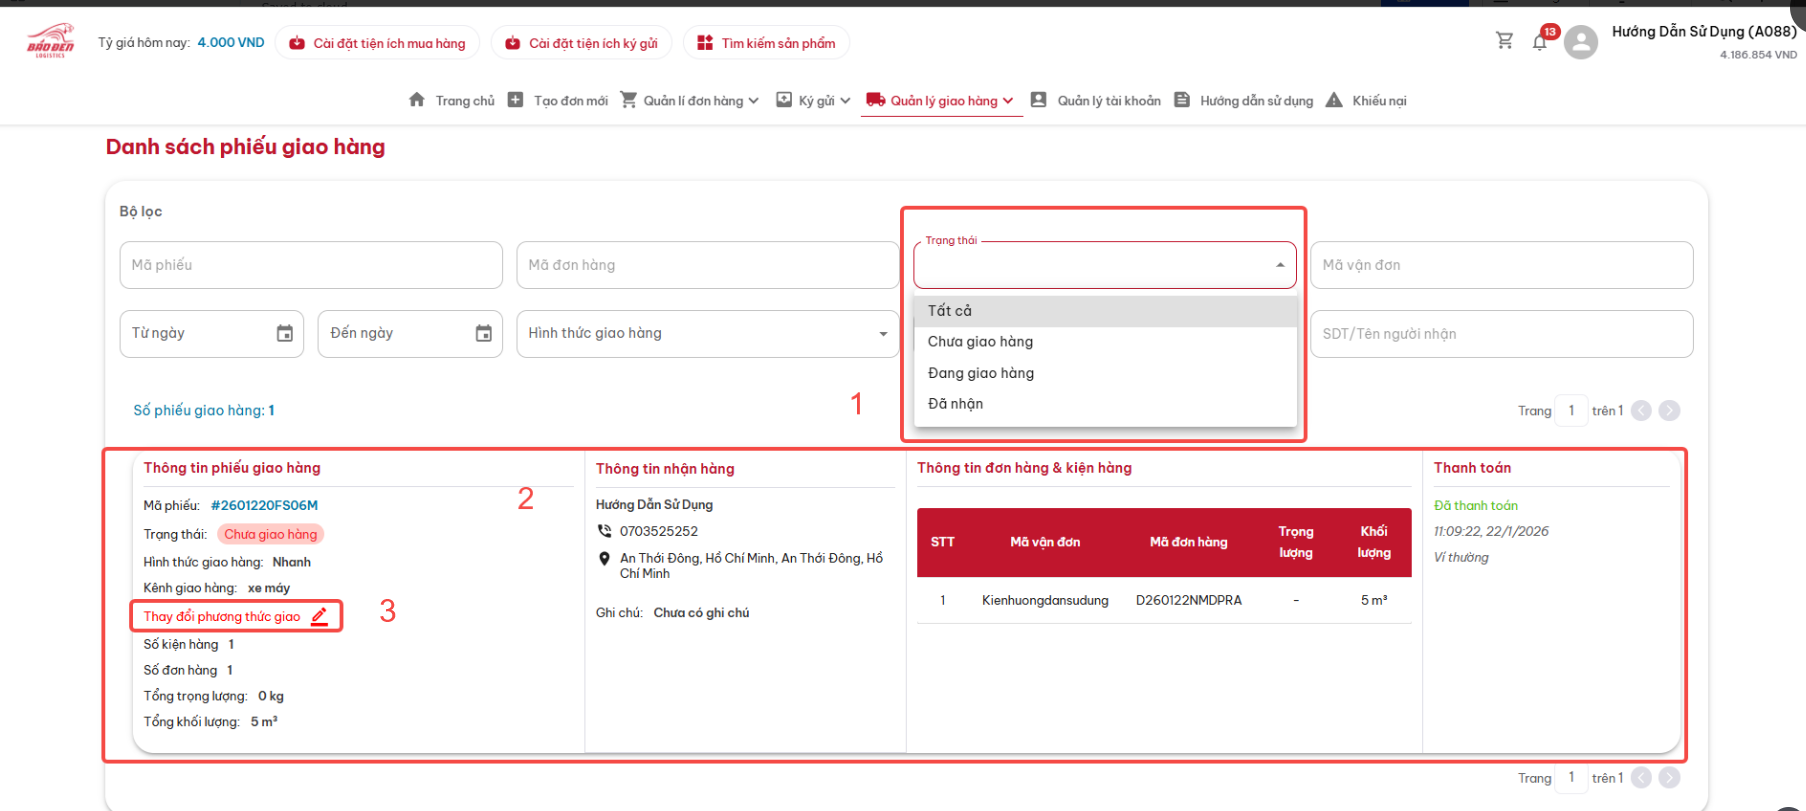Click pencil icon beside Thay đổi phương thức giao
The width and height of the screenshot is (1806, 811).
(x=319, y=616)
